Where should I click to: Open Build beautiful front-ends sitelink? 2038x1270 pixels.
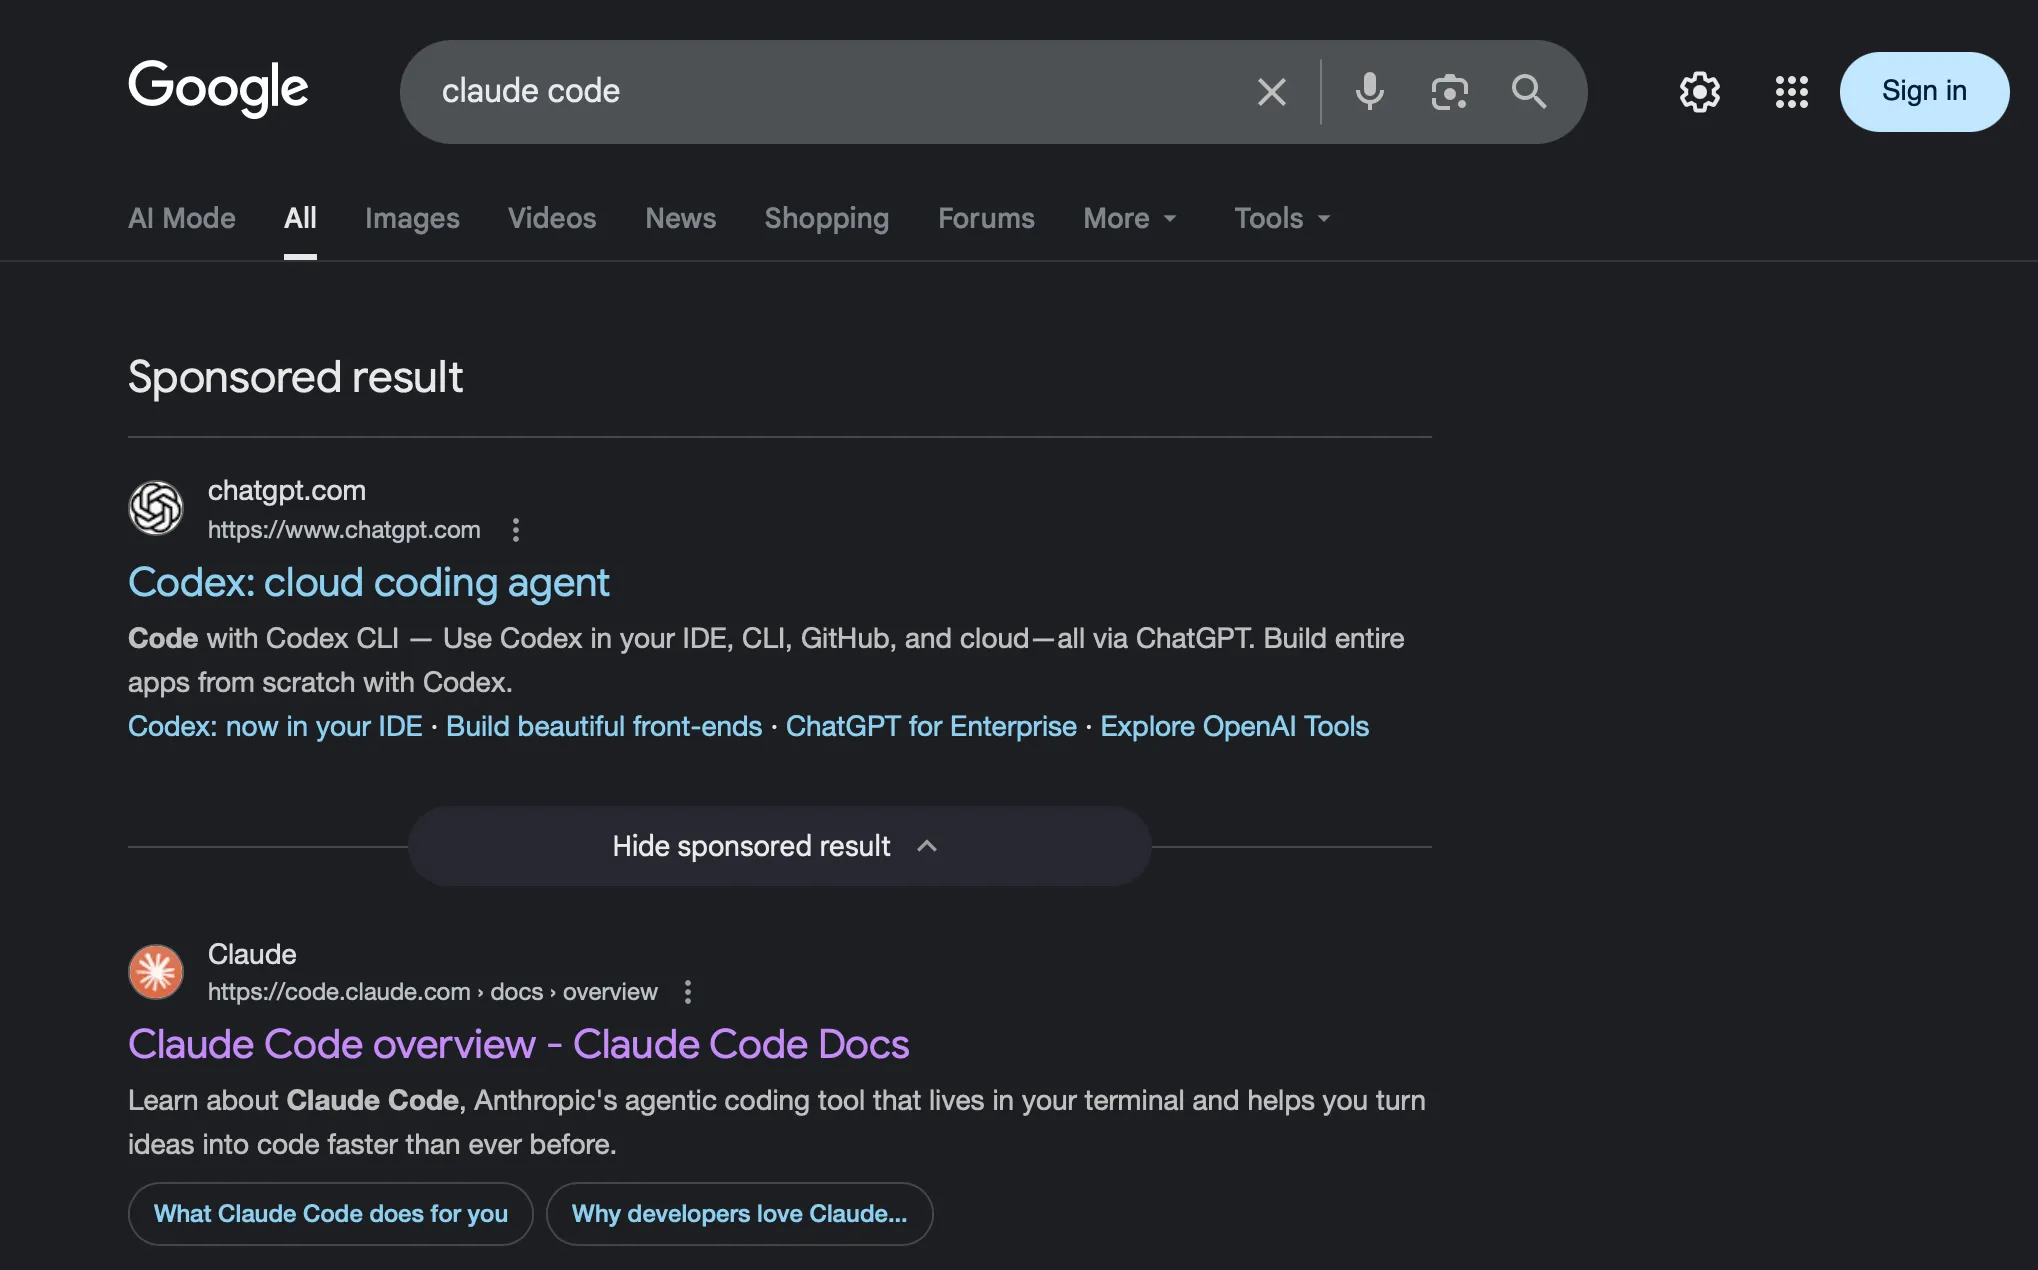pos(604,726)
